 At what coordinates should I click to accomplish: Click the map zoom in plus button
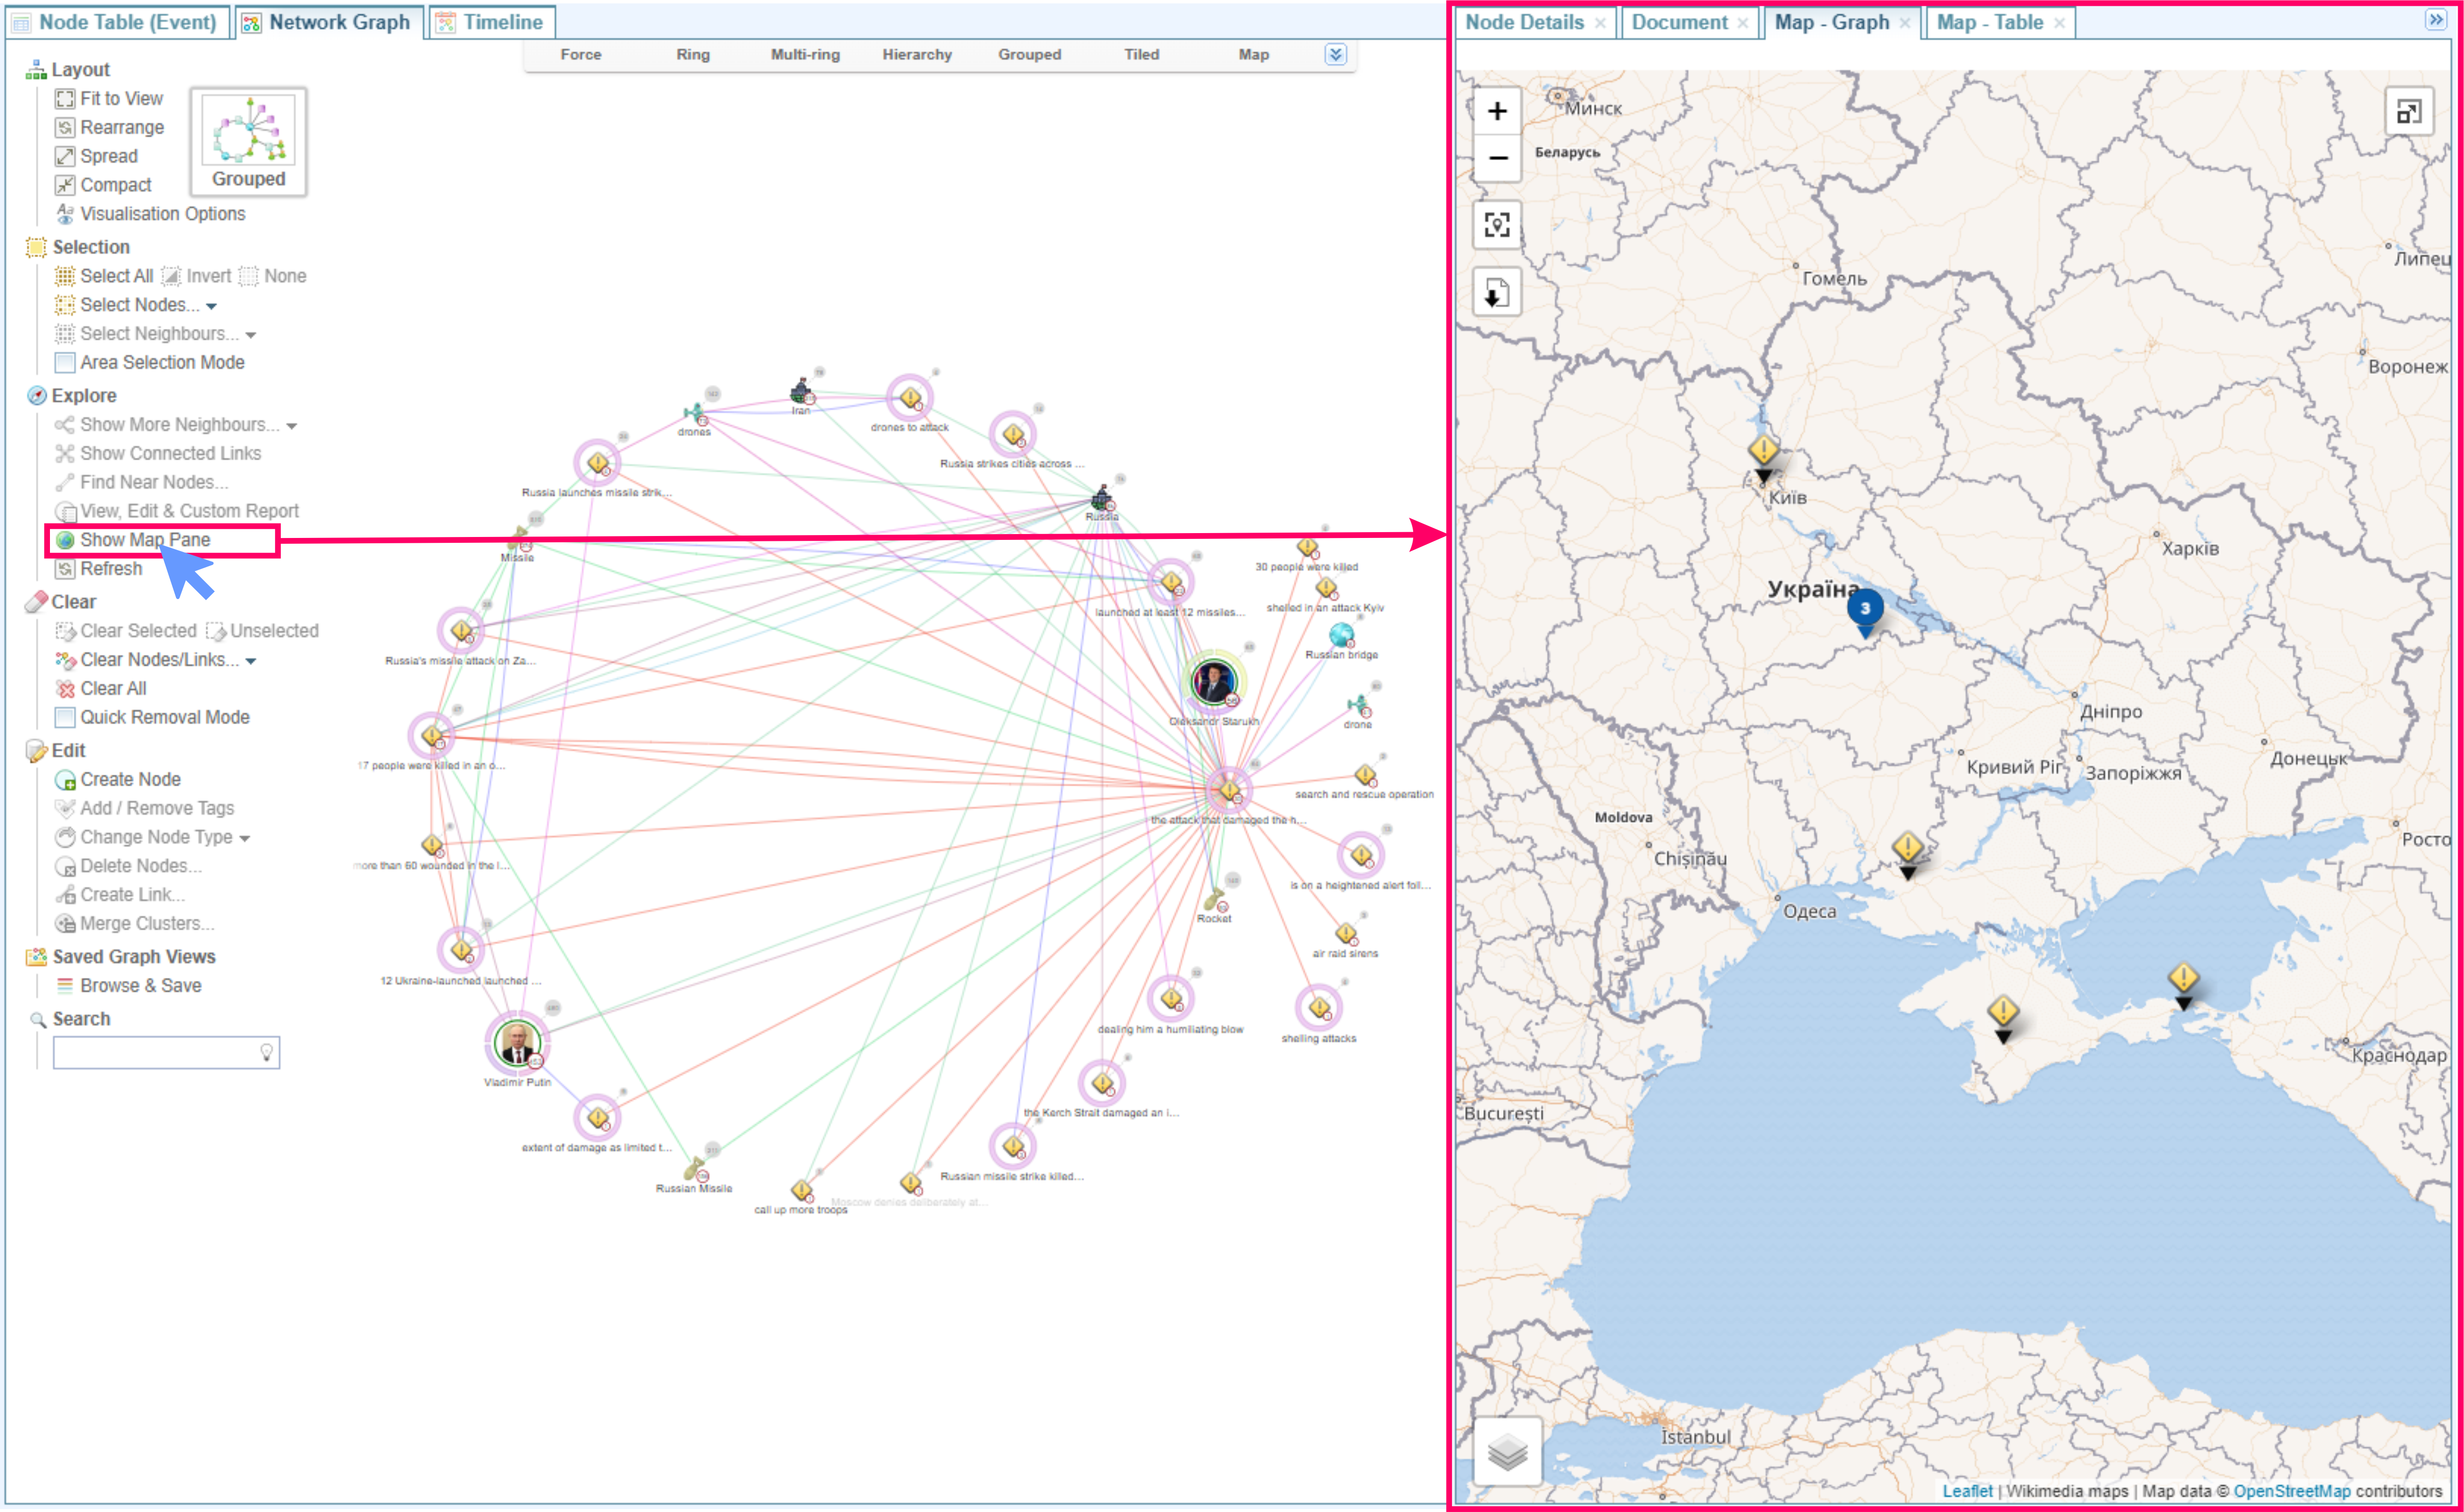click(1496, 111)
